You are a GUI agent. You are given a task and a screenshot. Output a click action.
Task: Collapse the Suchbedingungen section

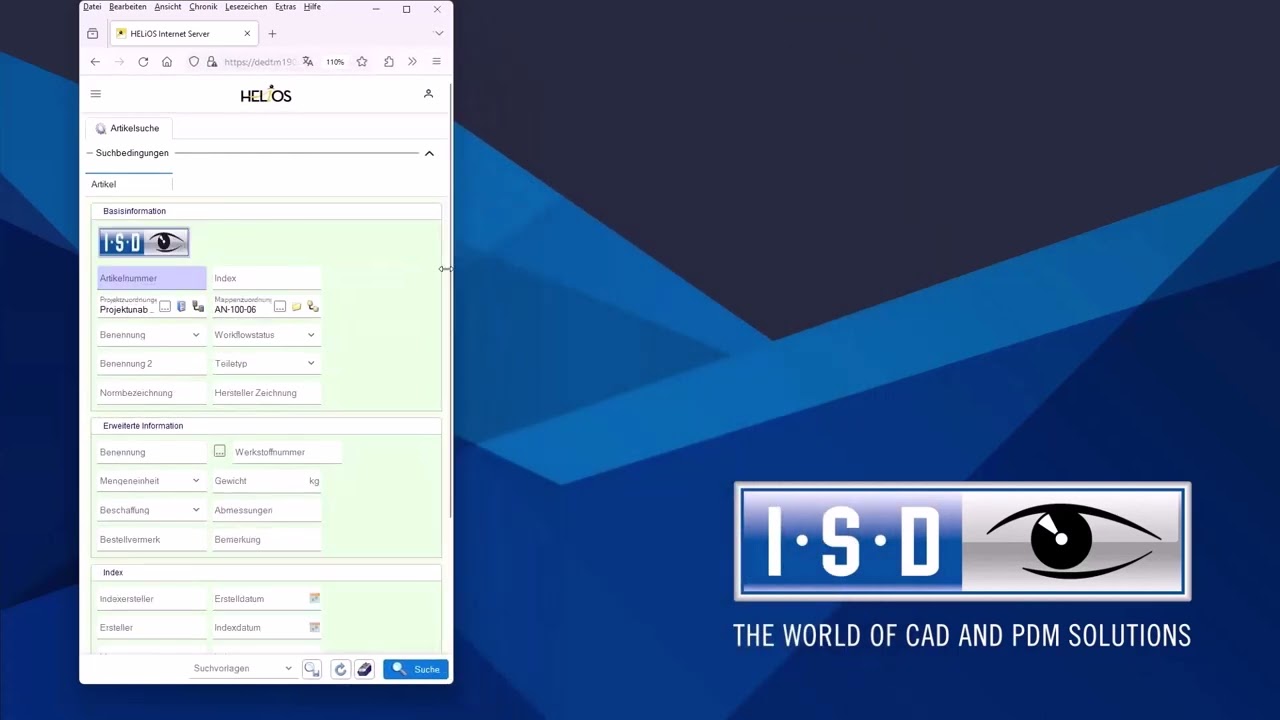point(429,153)
